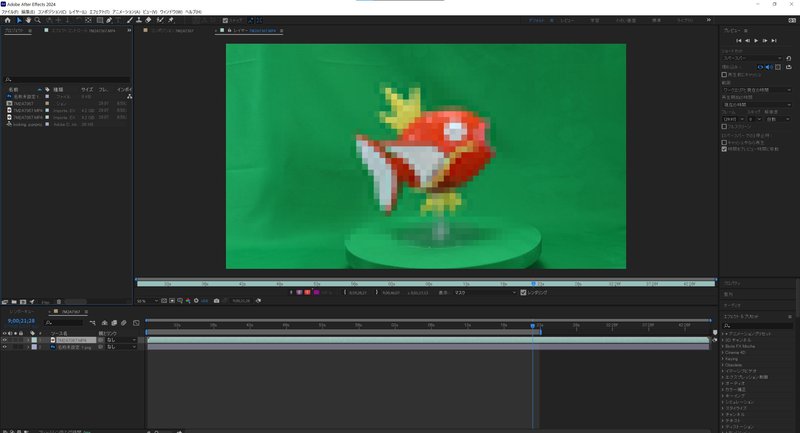Open the エフェクト menu
Screen dimensions: 800x433
point(99,12)
